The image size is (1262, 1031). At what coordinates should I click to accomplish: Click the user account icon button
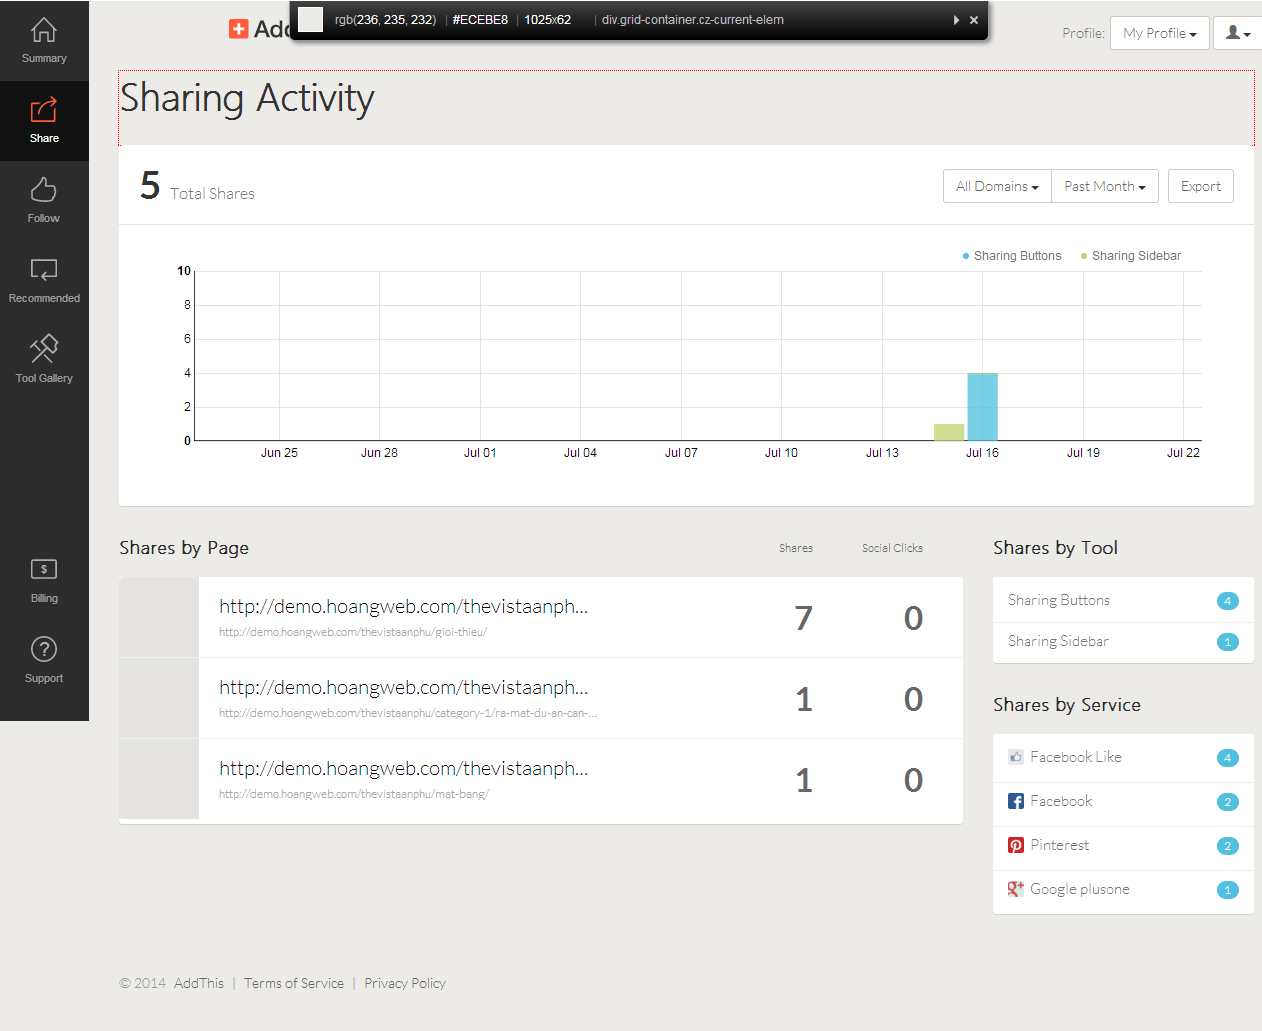(x=1238, y=33)
